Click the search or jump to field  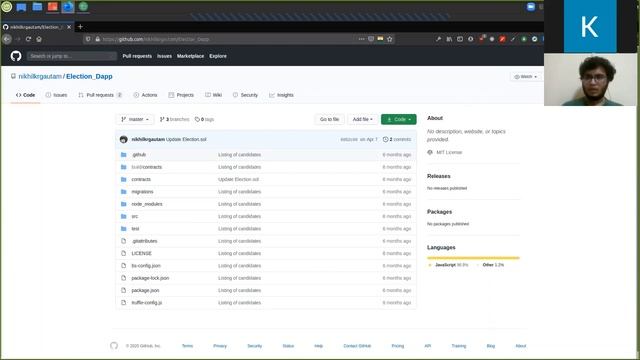pyautogui.click(x=71, y=56)
